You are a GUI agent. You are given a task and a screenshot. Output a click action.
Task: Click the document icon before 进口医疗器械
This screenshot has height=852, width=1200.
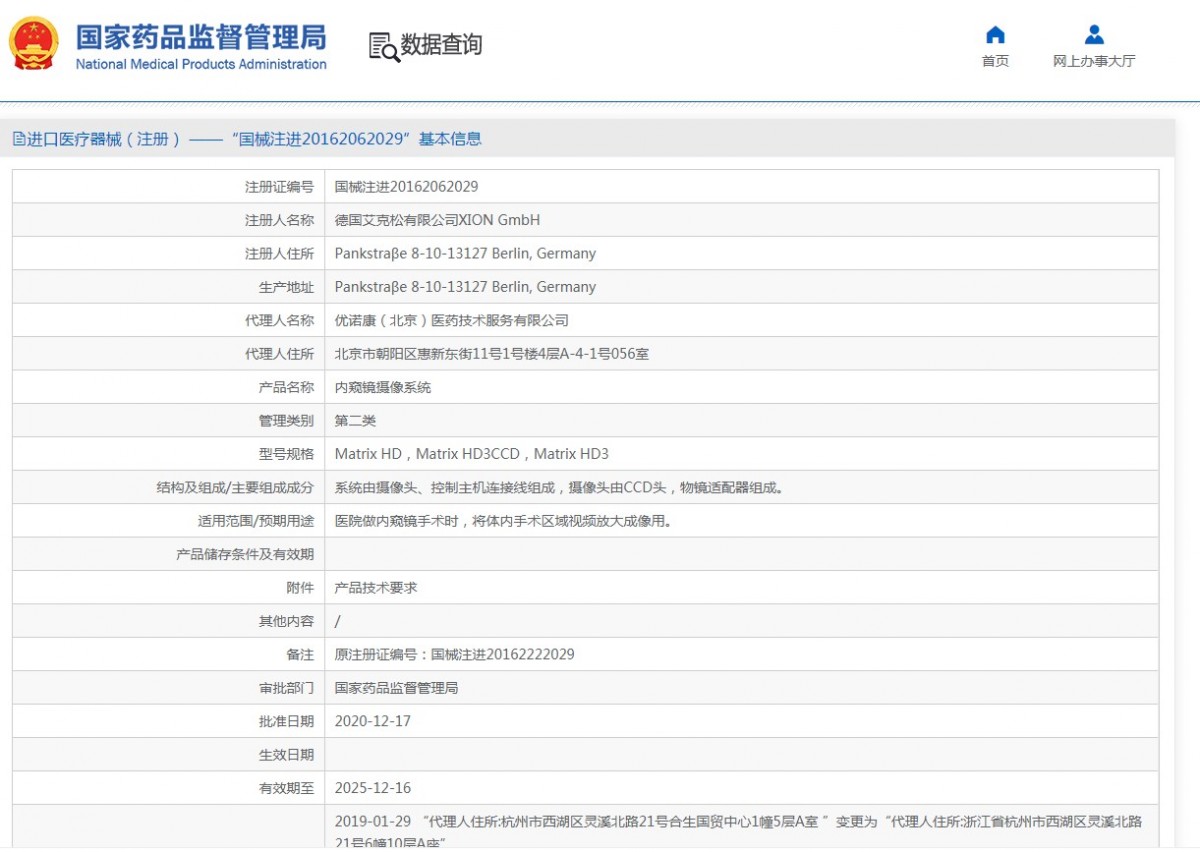(x=19, y=139)
